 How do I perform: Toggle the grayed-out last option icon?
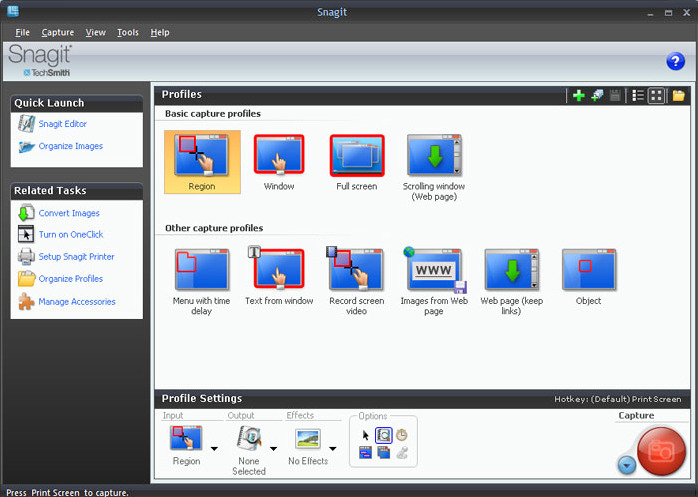pos(402,453)
